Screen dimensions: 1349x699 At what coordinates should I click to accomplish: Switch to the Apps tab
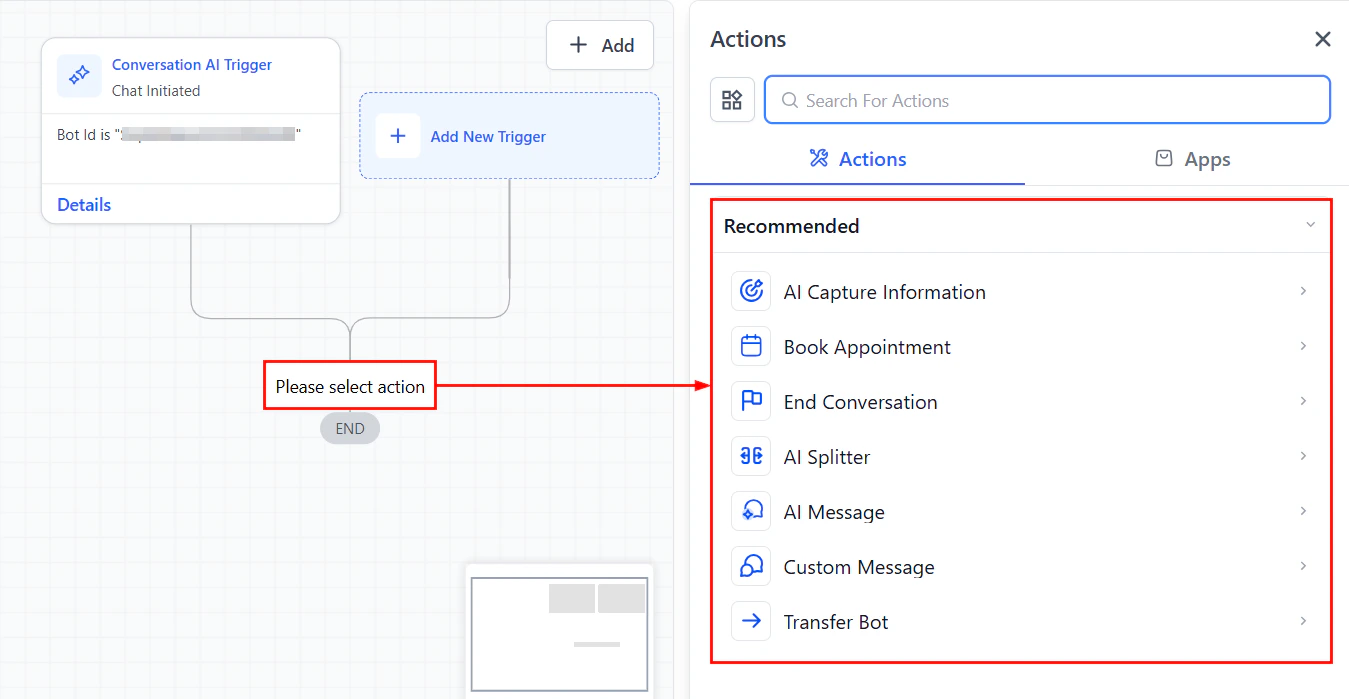1192,158
